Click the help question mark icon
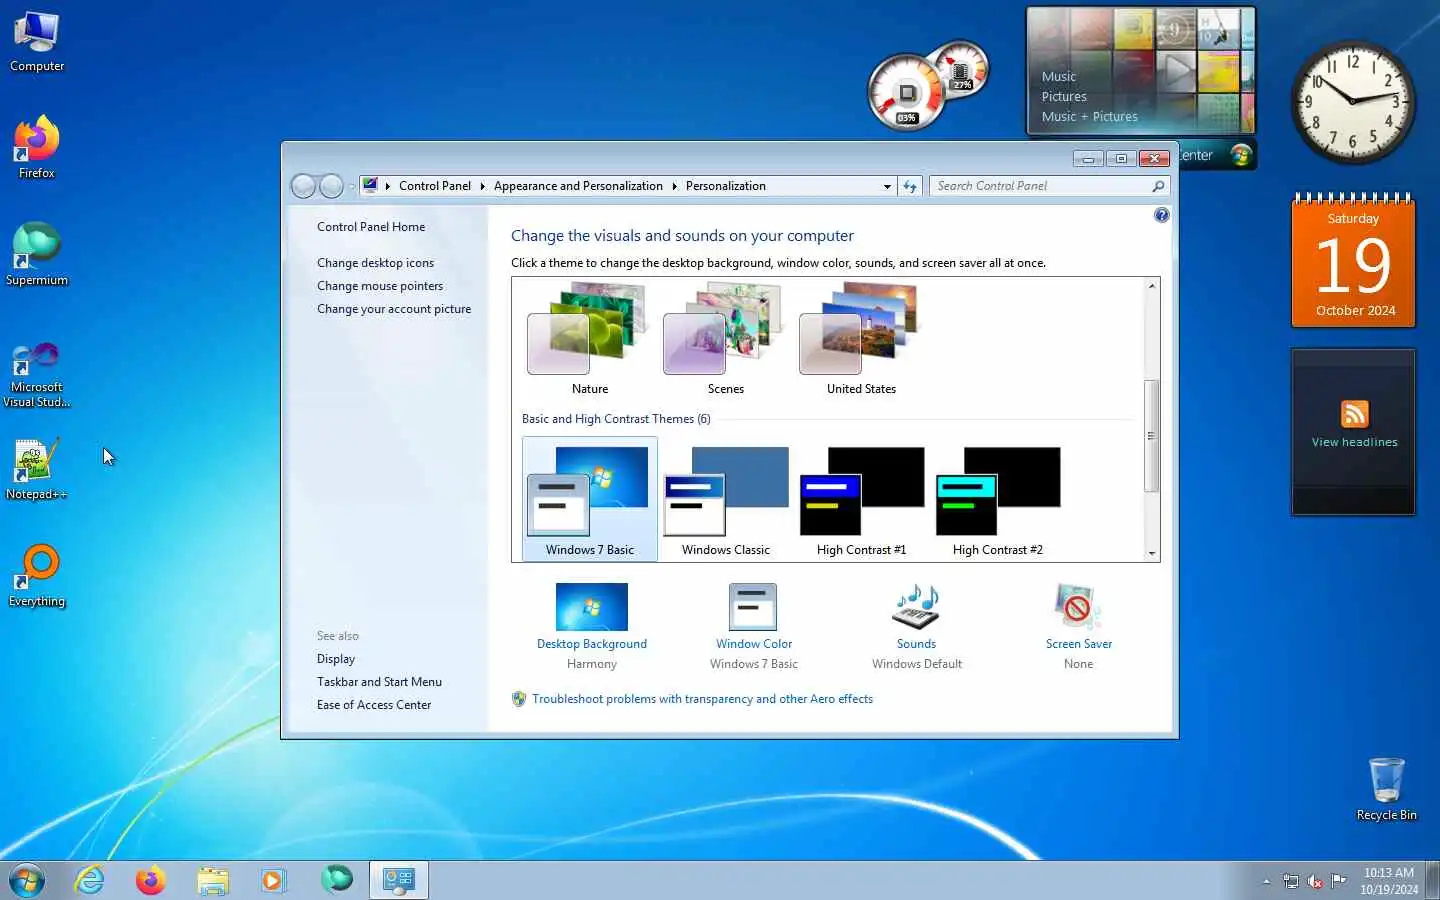Image resolution: width=1440 pixels, height=900 pixels. click(1161, 215)
